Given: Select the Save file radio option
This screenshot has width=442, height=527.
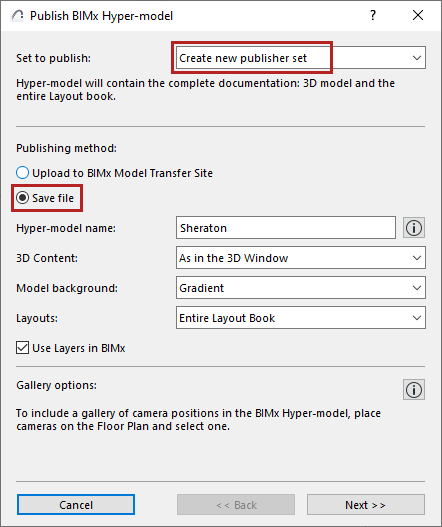Looking at the screenshot, I should pos(45,198).
